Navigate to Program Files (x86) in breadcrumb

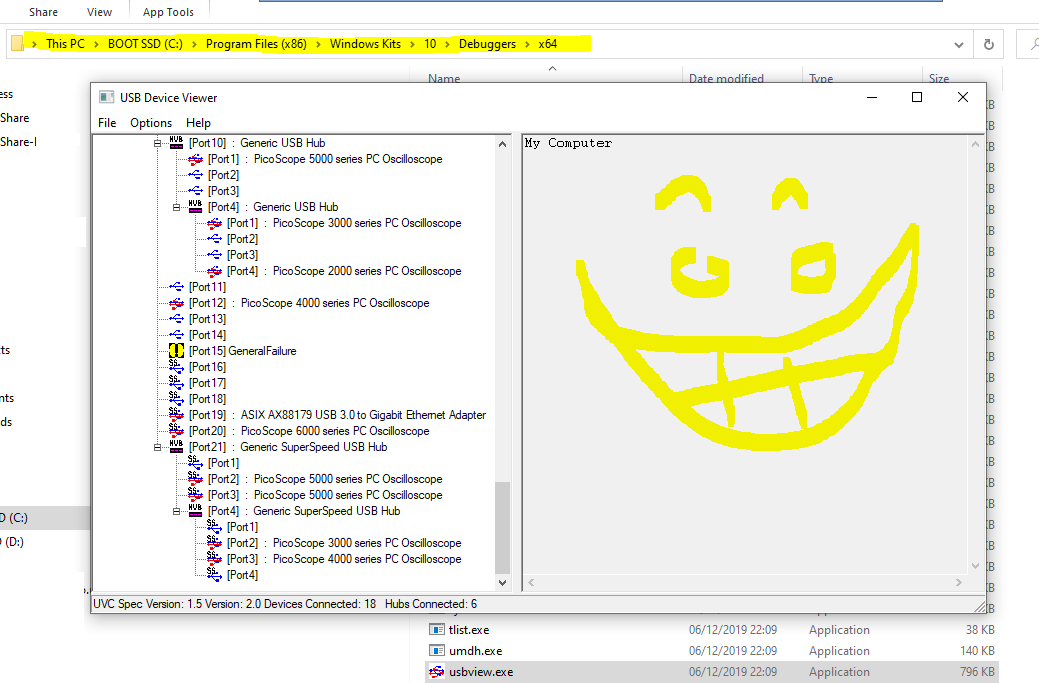point(256,44)
